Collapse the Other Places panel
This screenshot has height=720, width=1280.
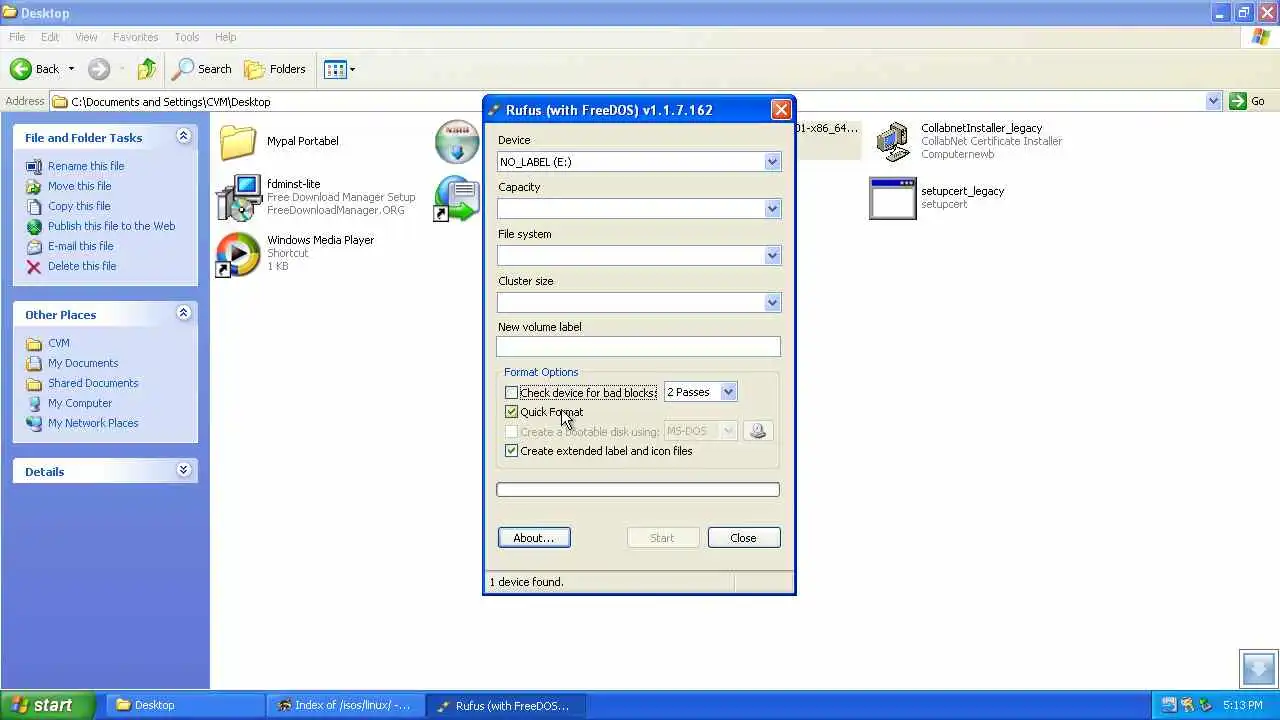pos(183,313)
